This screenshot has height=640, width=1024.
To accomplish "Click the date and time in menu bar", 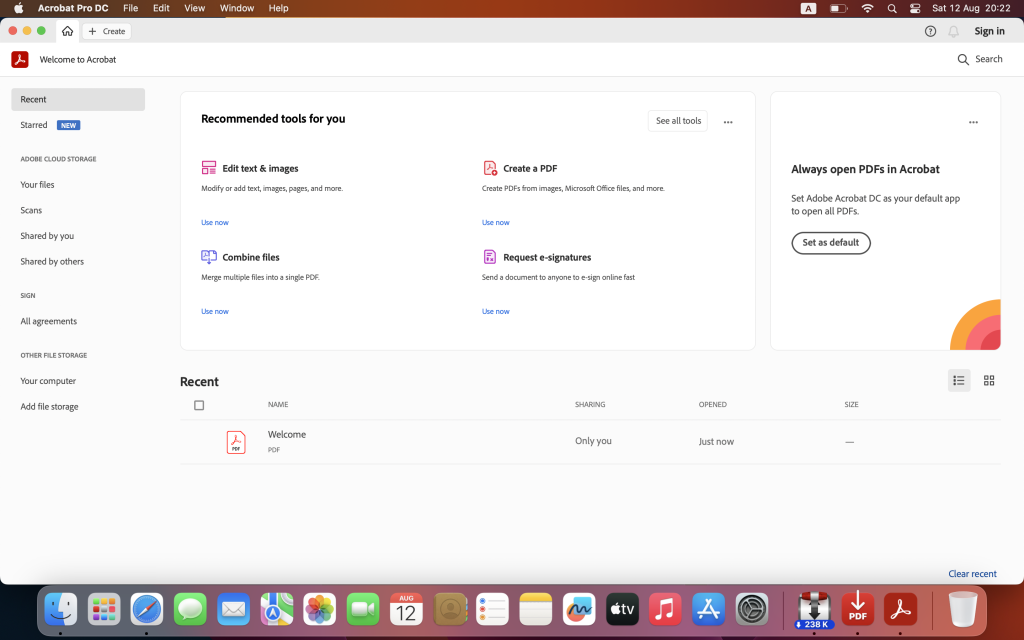I will click(971, 8).
